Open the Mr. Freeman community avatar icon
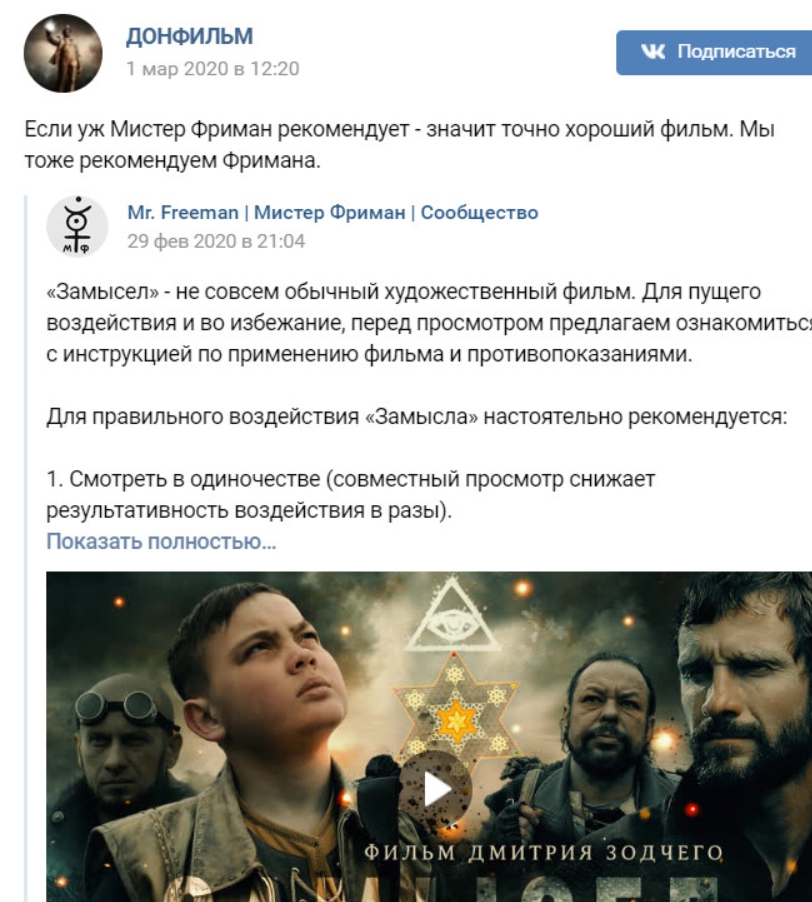The height and width of the screenshot is (902, 812). pos(77,226)
